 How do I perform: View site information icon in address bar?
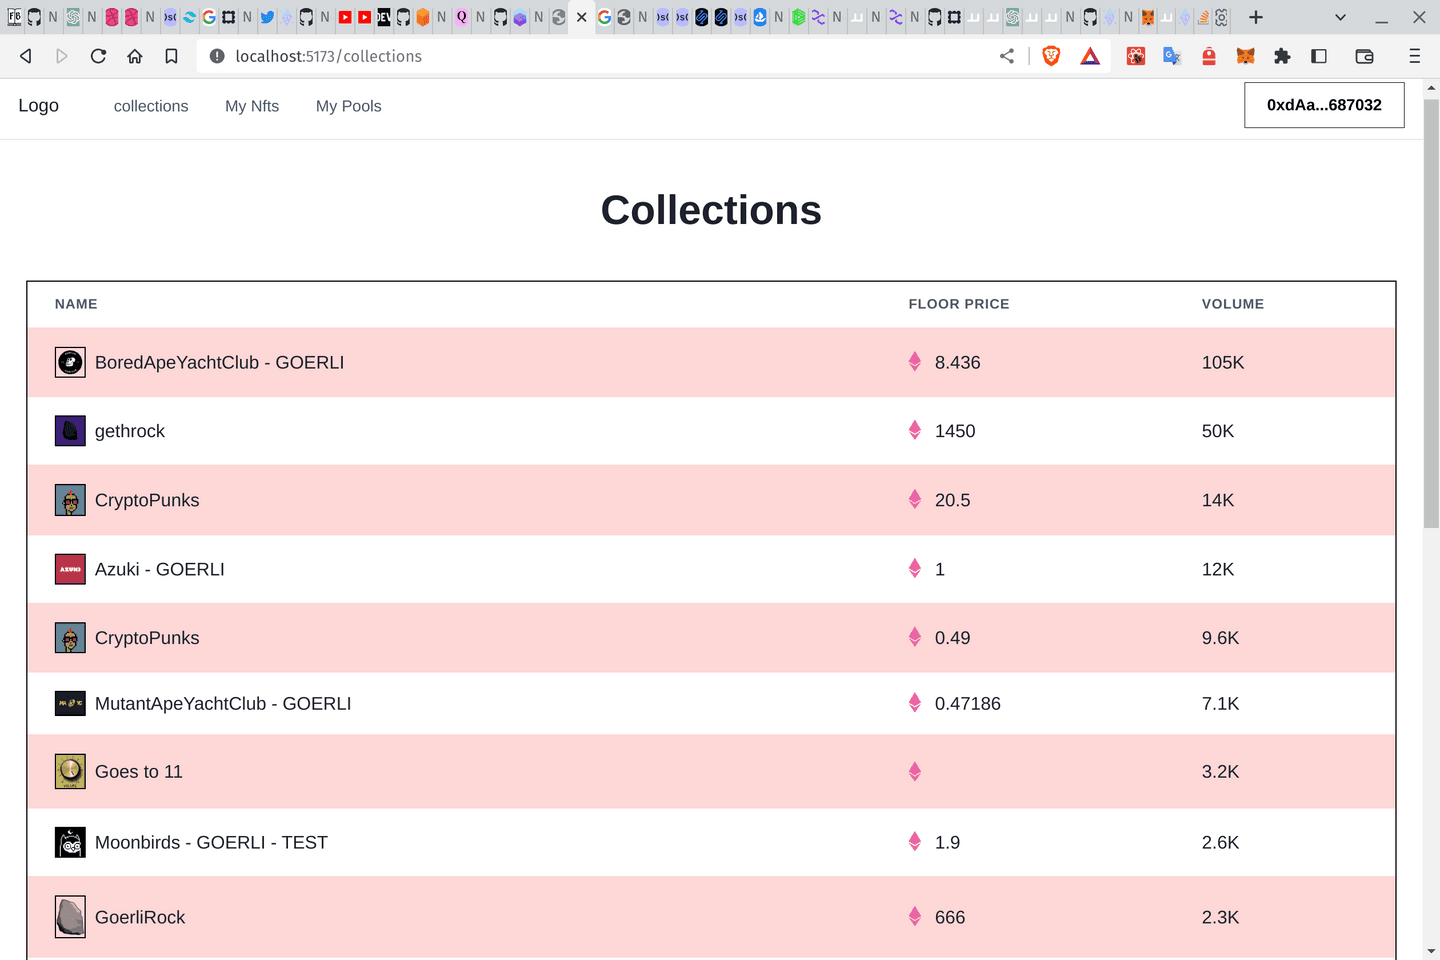click(x=217, y=56)
